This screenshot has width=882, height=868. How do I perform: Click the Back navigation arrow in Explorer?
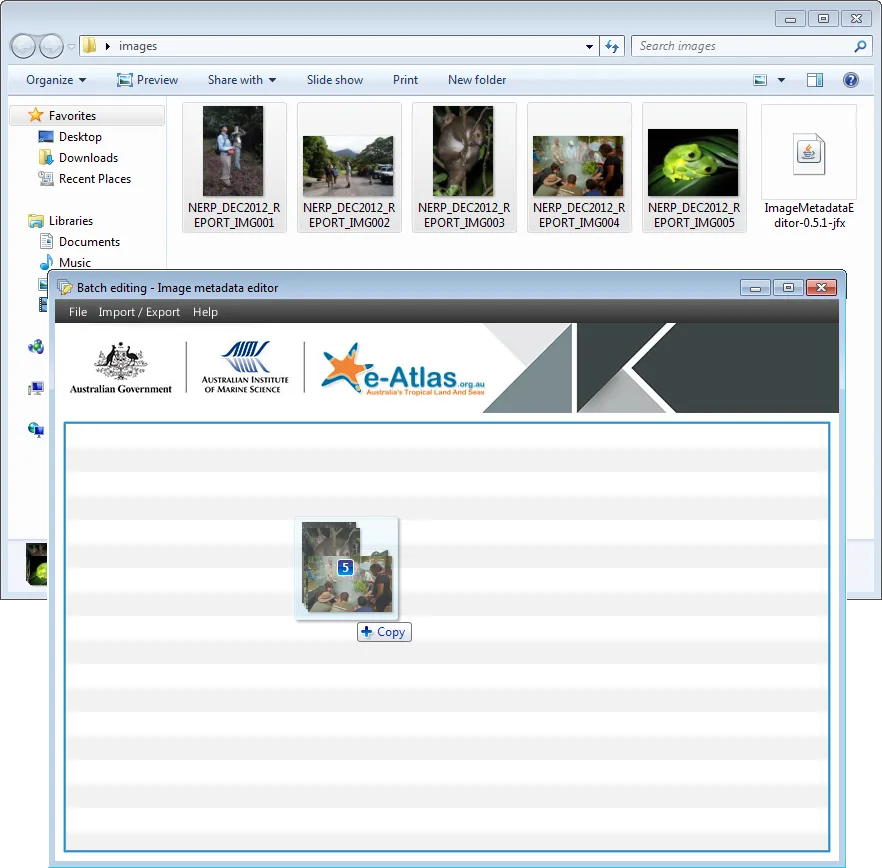click(x=23, y=46)
